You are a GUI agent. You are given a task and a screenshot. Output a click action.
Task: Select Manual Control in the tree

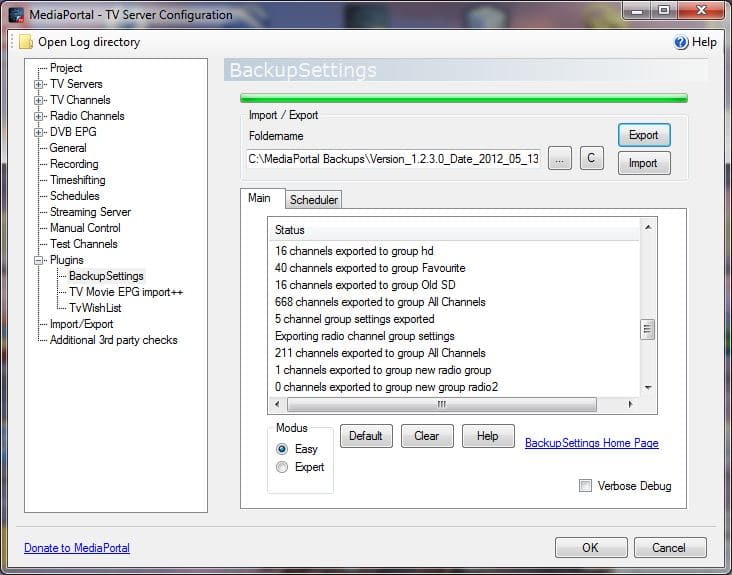(85, 228)
